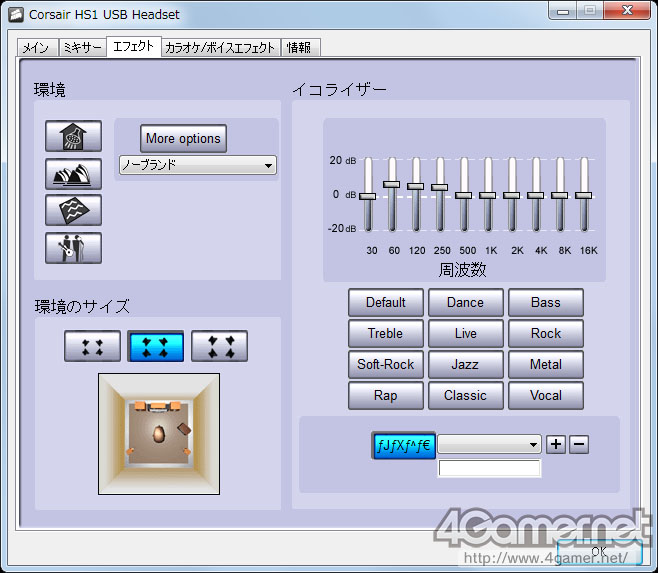658x573 pixels.
Task: Apply the Treble equalizer preset
Action: 386,333
